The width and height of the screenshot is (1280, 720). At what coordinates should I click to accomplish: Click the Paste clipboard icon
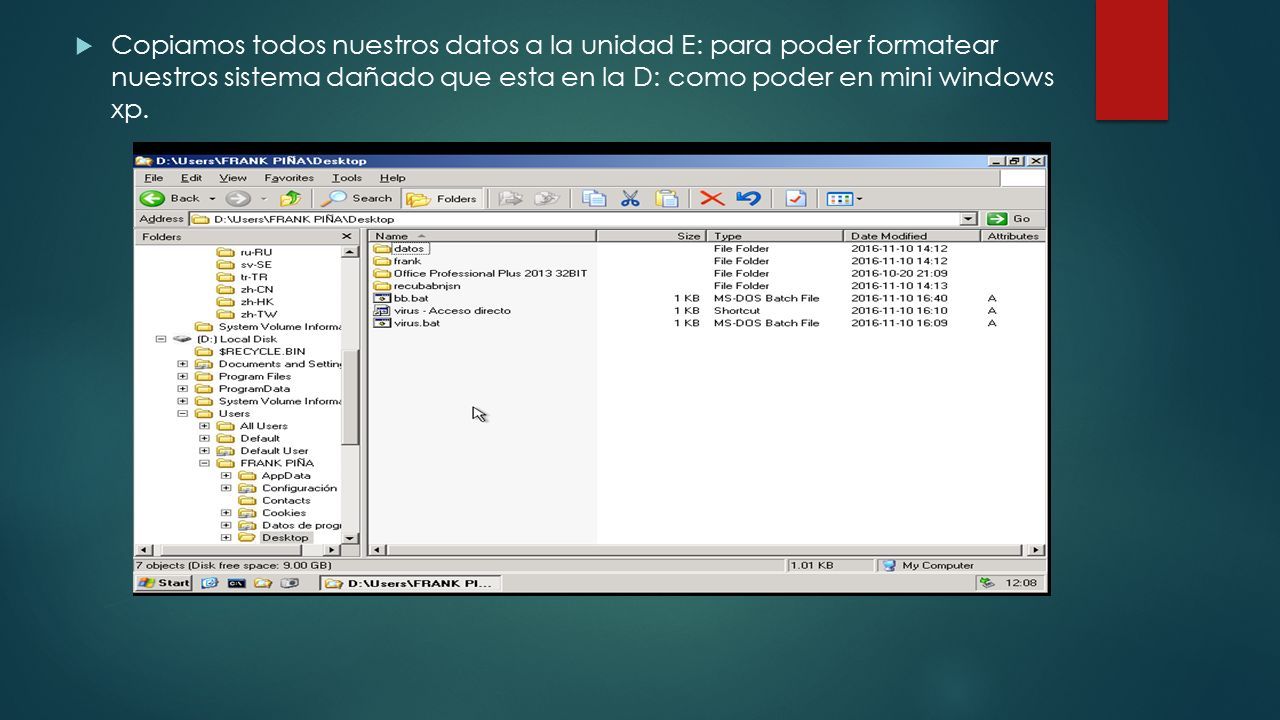tap(666, 198)
